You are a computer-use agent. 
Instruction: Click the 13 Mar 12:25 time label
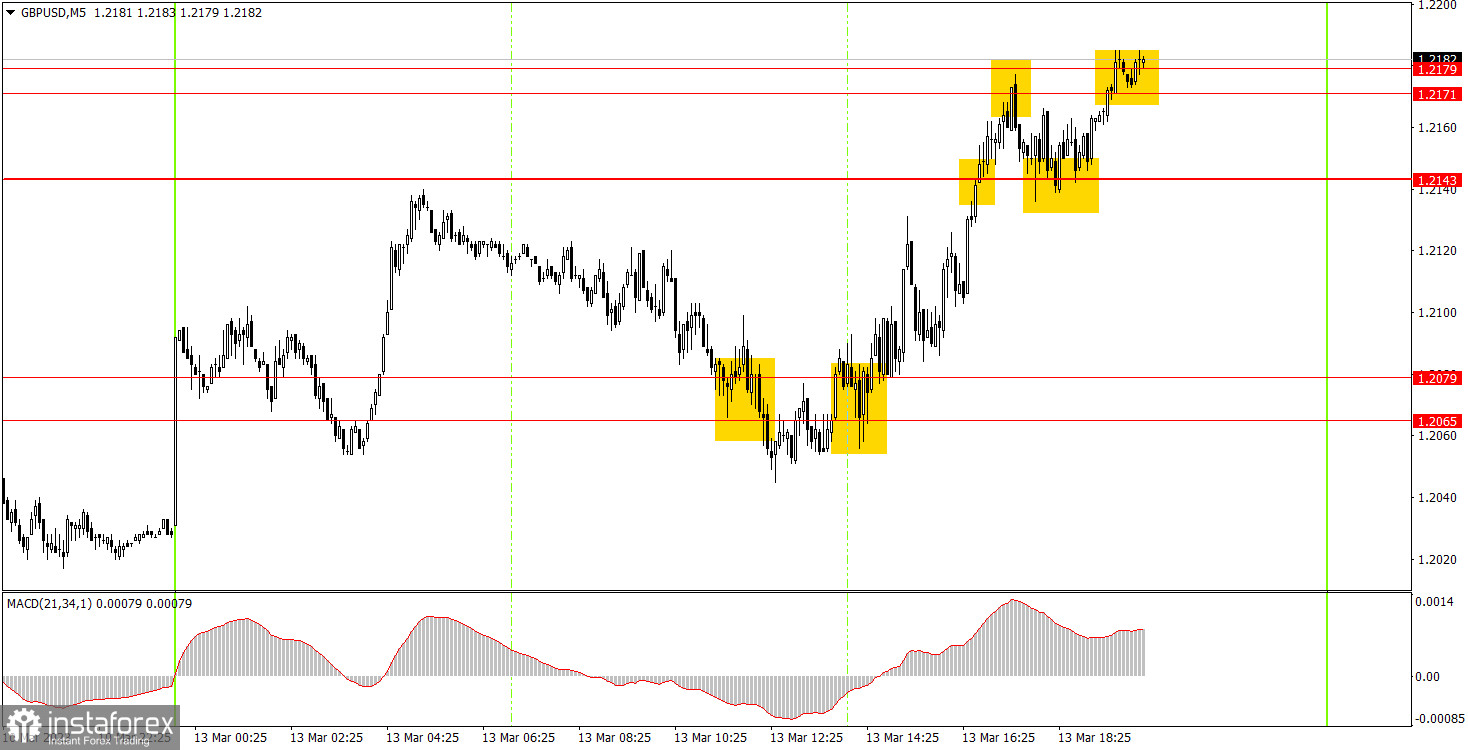click(x=807, y=738)
